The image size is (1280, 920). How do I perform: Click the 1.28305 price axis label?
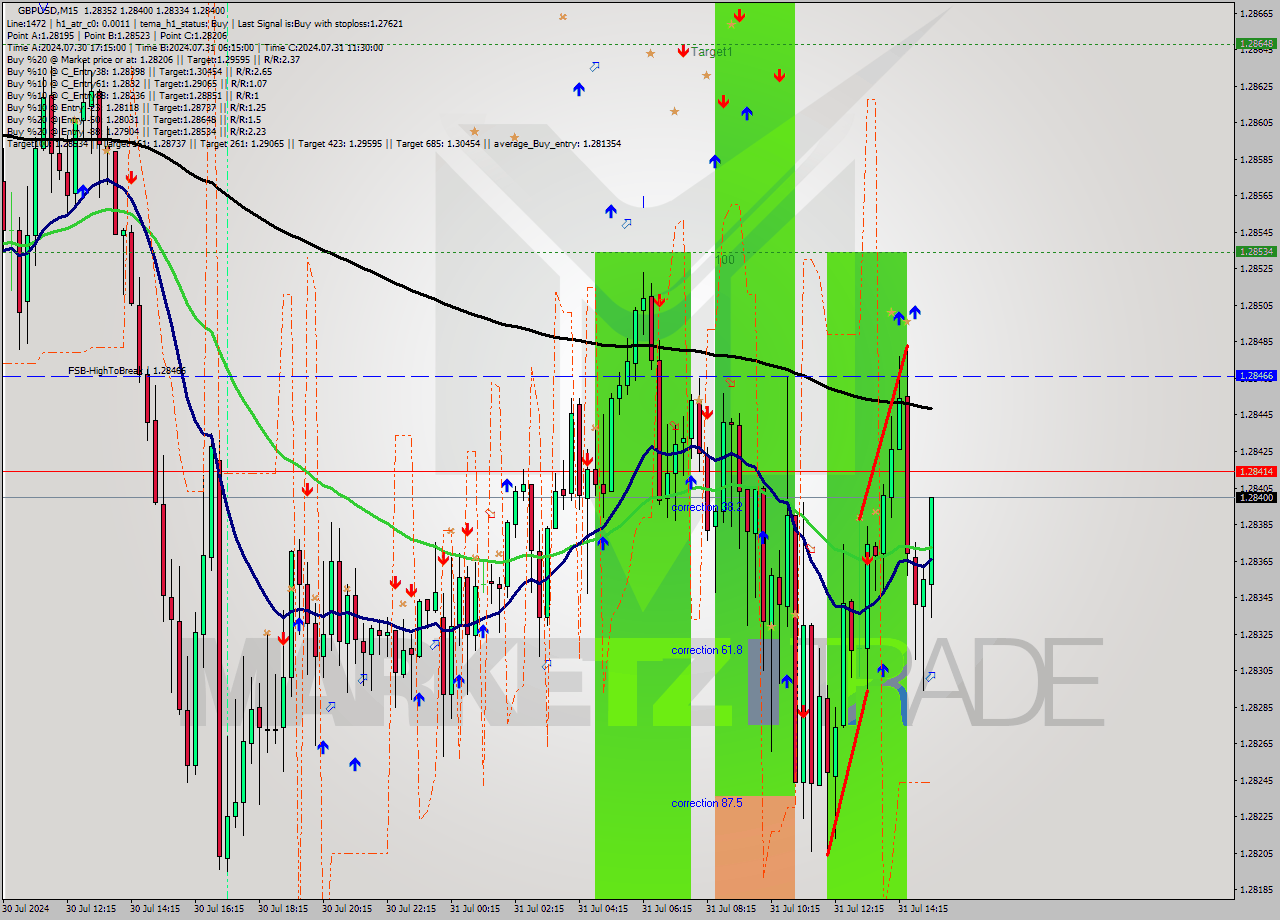pos(1256,670)
